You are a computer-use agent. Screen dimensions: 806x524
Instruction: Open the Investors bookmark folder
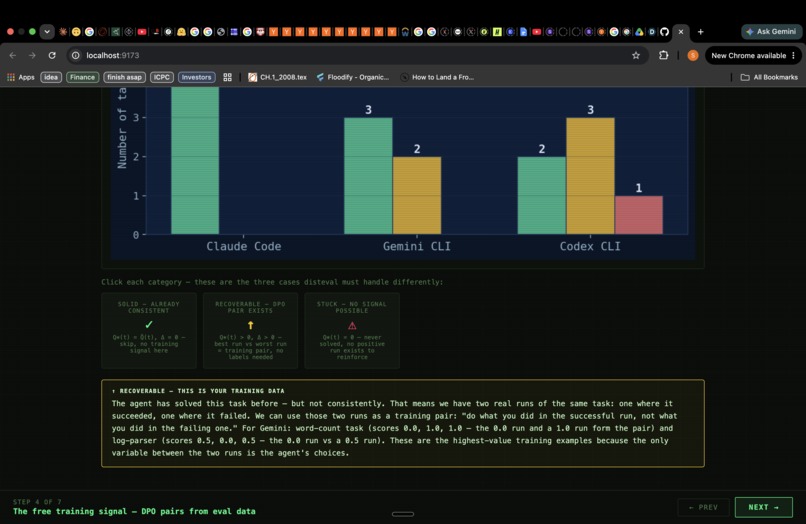(196, 77)
